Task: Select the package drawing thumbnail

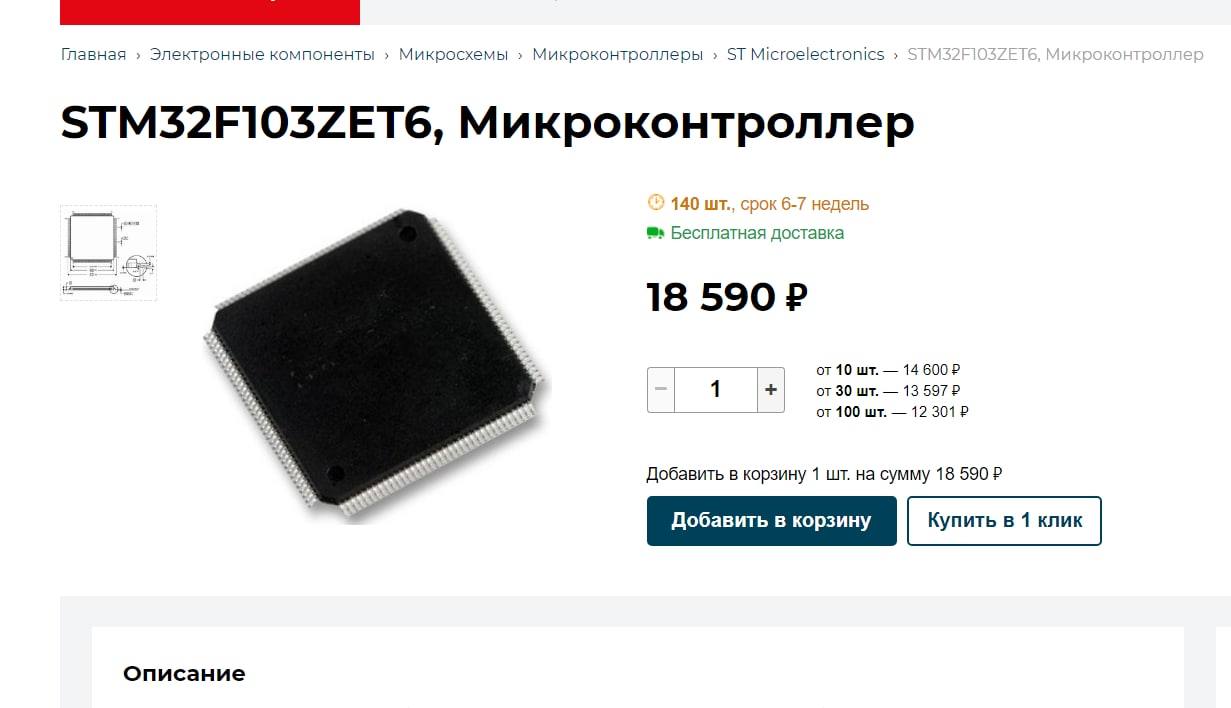Action: [108, 253]
